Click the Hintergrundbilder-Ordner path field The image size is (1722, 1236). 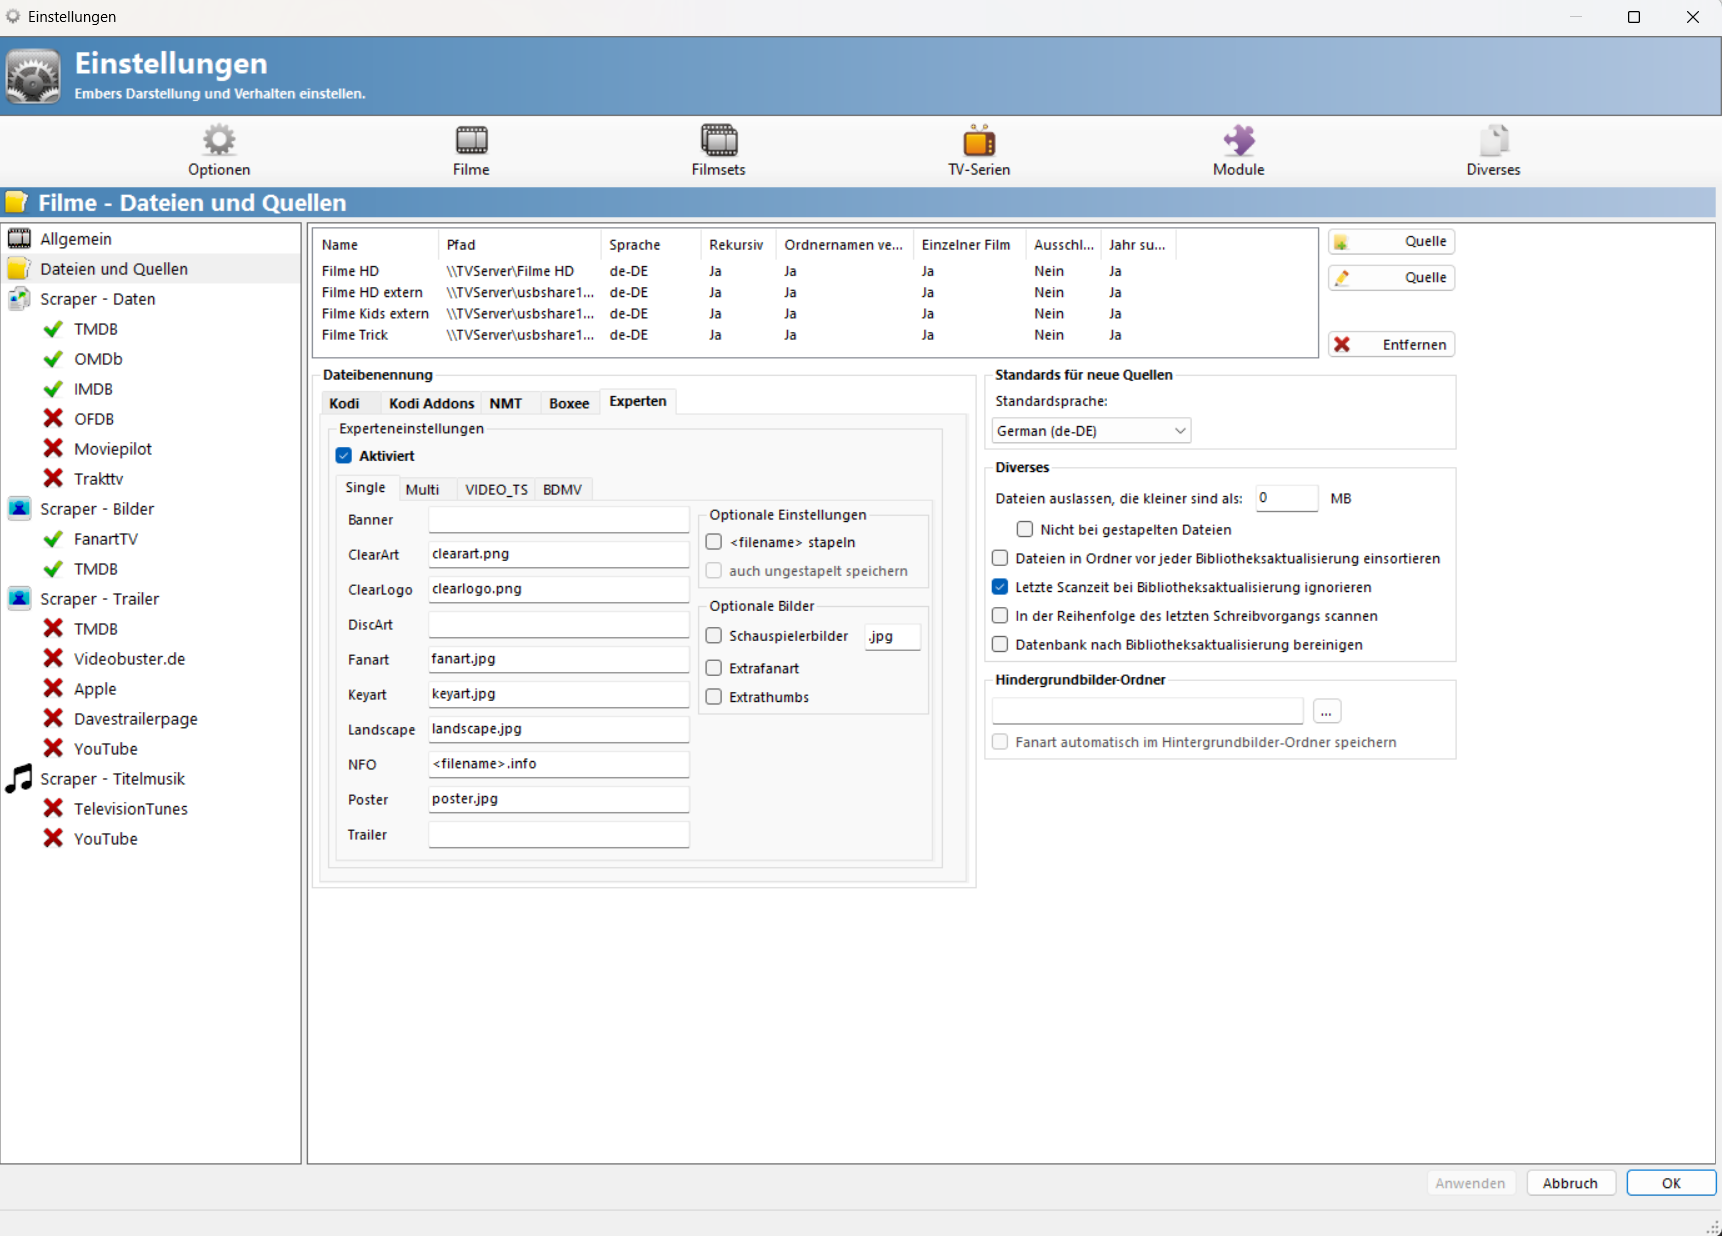click(1148, 711)
